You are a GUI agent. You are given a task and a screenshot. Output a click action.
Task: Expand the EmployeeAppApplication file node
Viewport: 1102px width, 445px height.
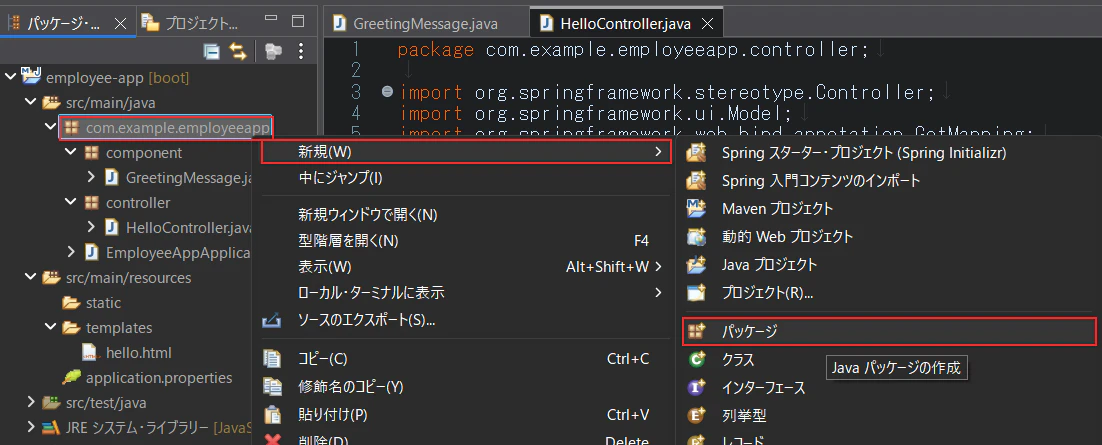point(70,252)
